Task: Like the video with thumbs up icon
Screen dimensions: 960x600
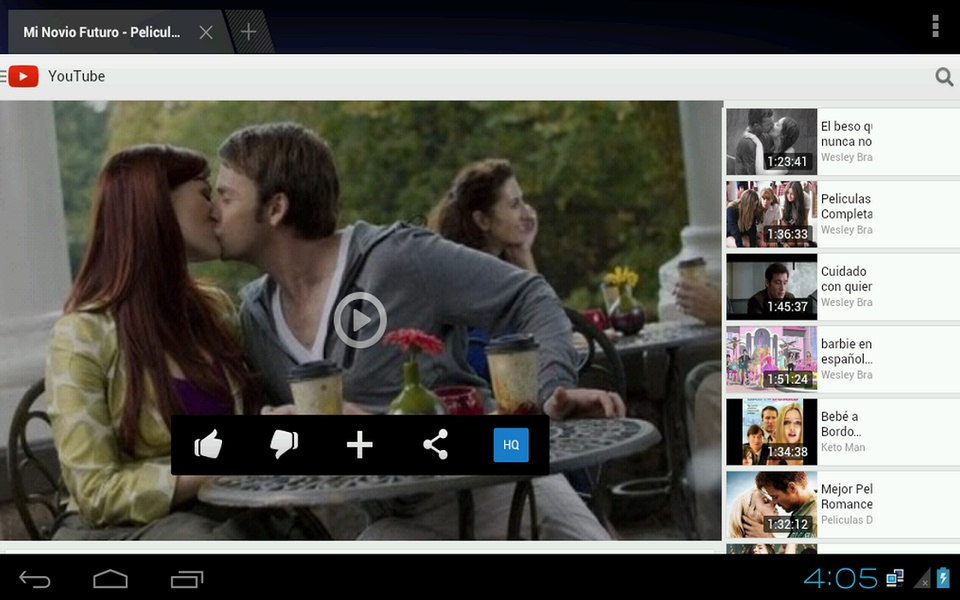Action: point(208,444)
